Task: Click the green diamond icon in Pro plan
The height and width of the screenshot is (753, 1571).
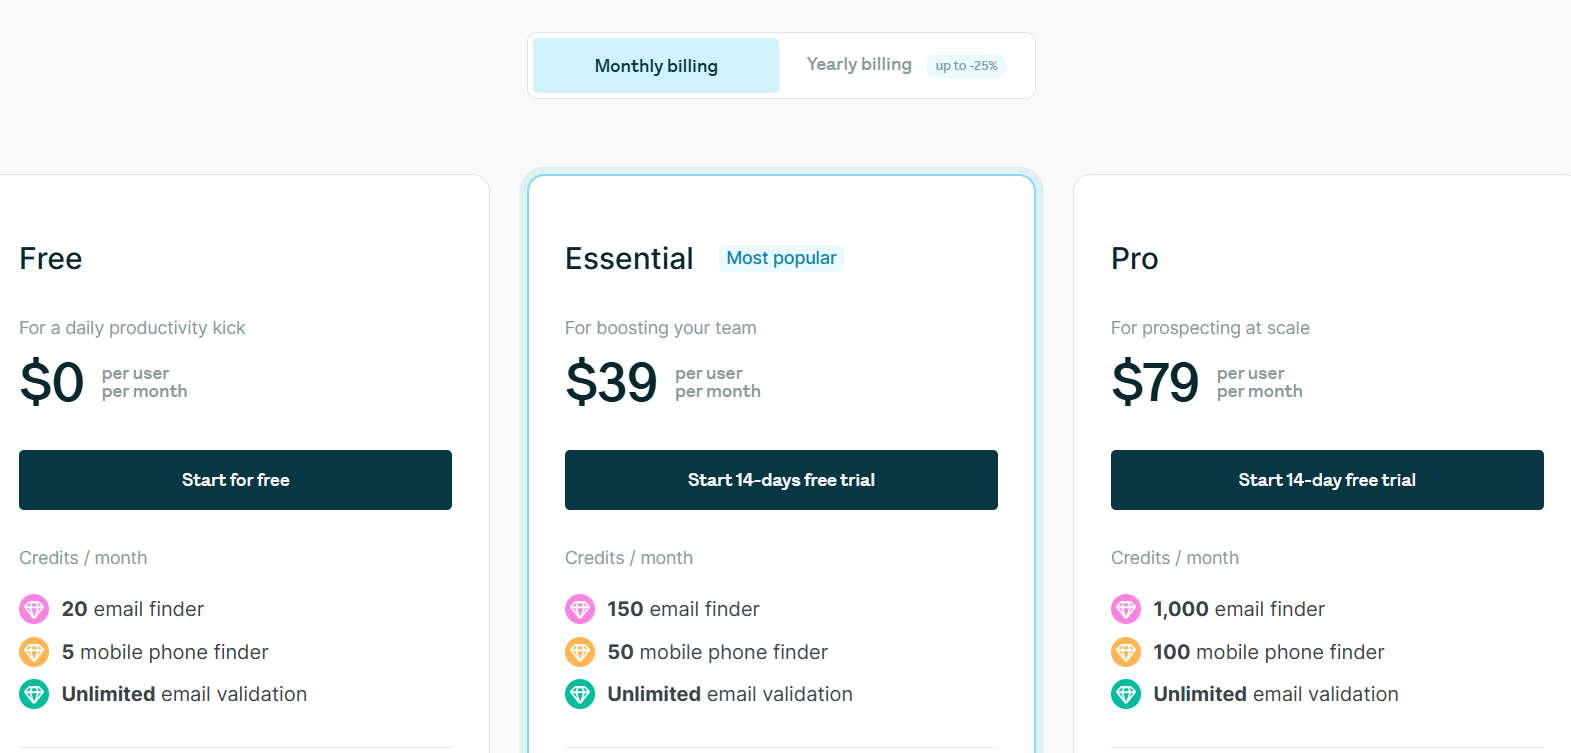Action: [x=1126, y=694]
